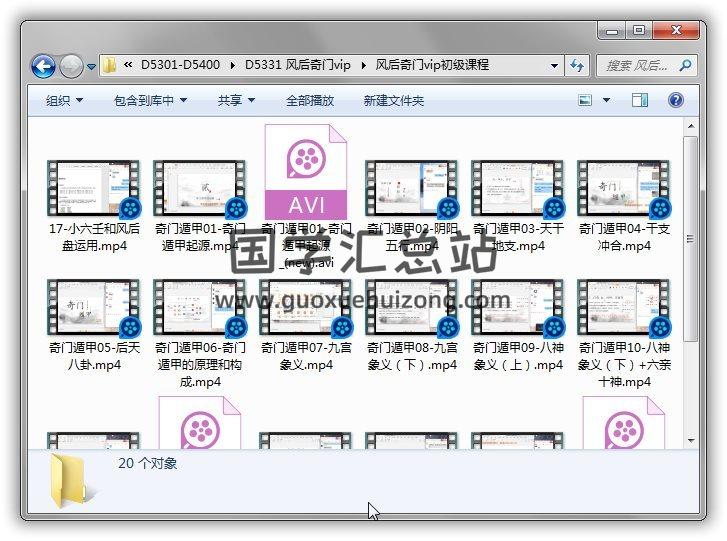Screen dimensions: 727x541
Task: Click the refresh button beside address bar
Action: (x=577, y=66)
